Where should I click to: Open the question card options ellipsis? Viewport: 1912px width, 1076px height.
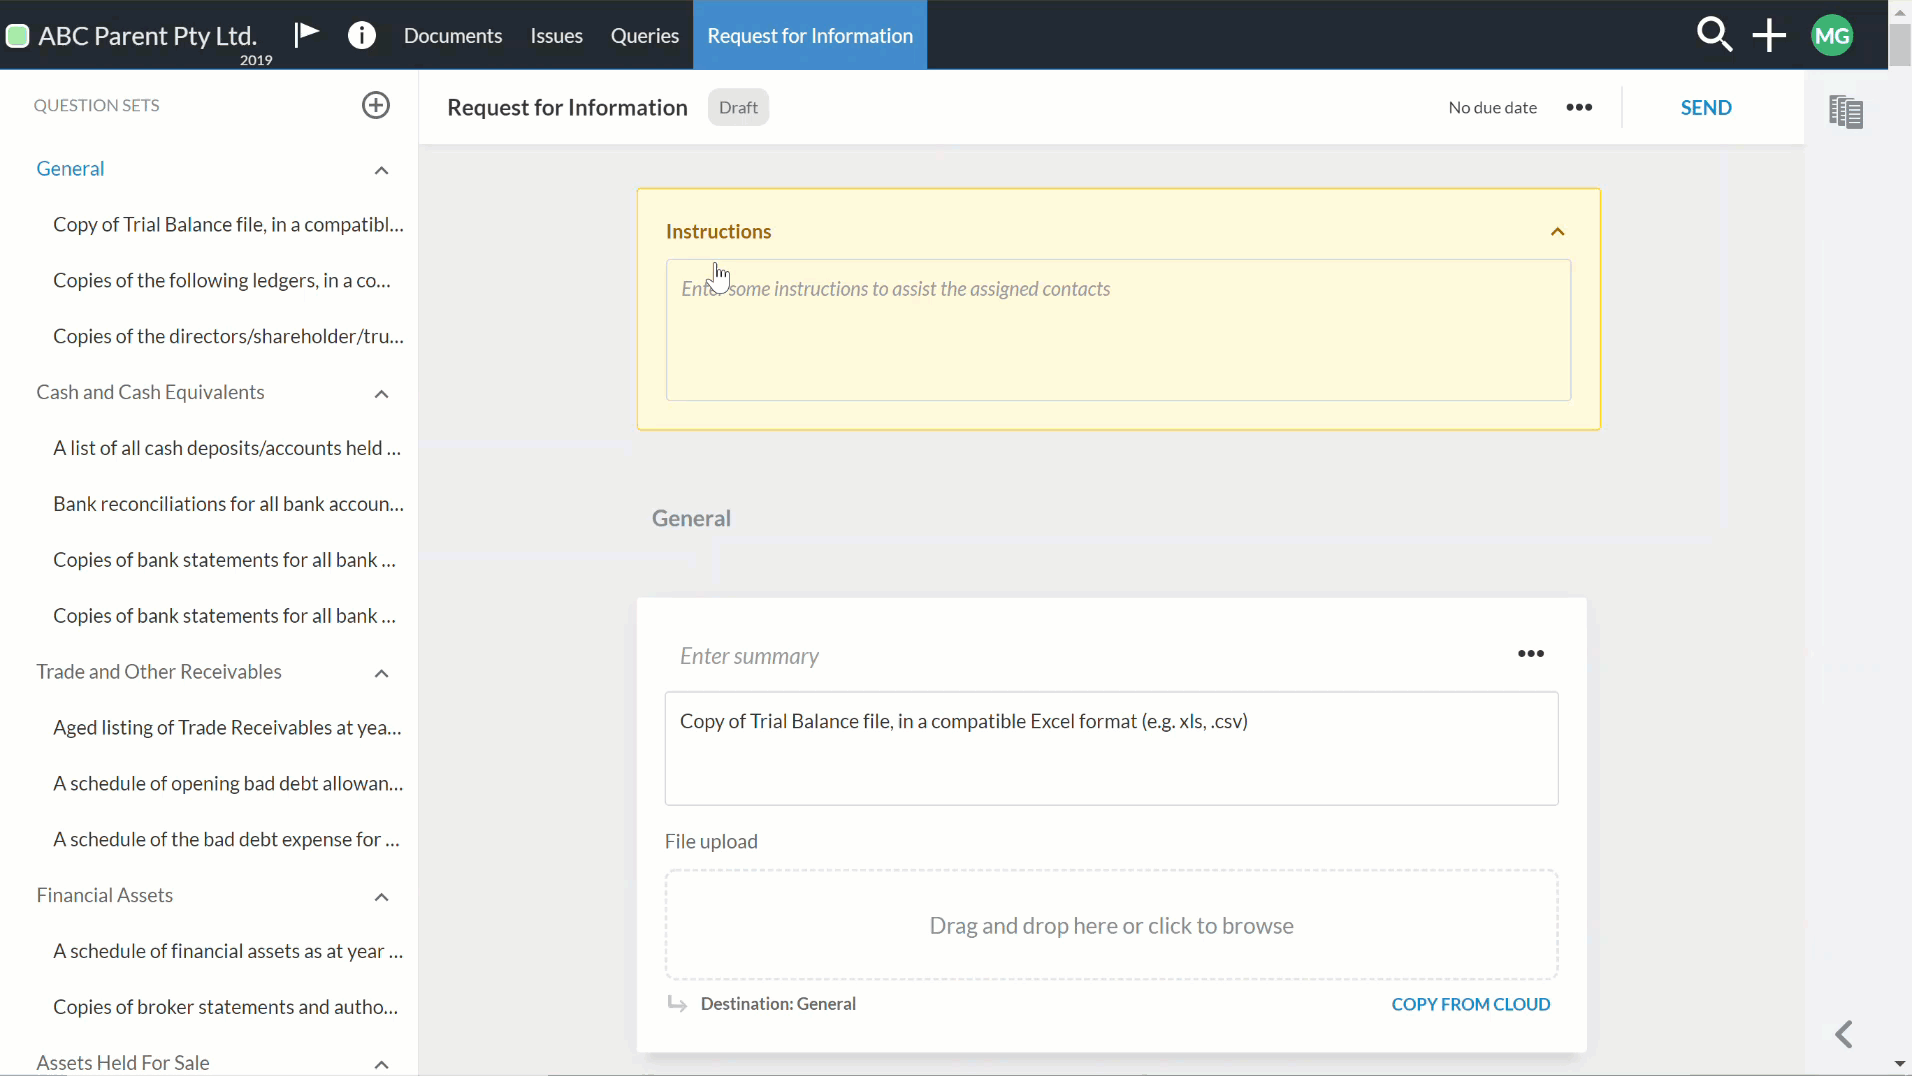click(x=1531, y=654)
